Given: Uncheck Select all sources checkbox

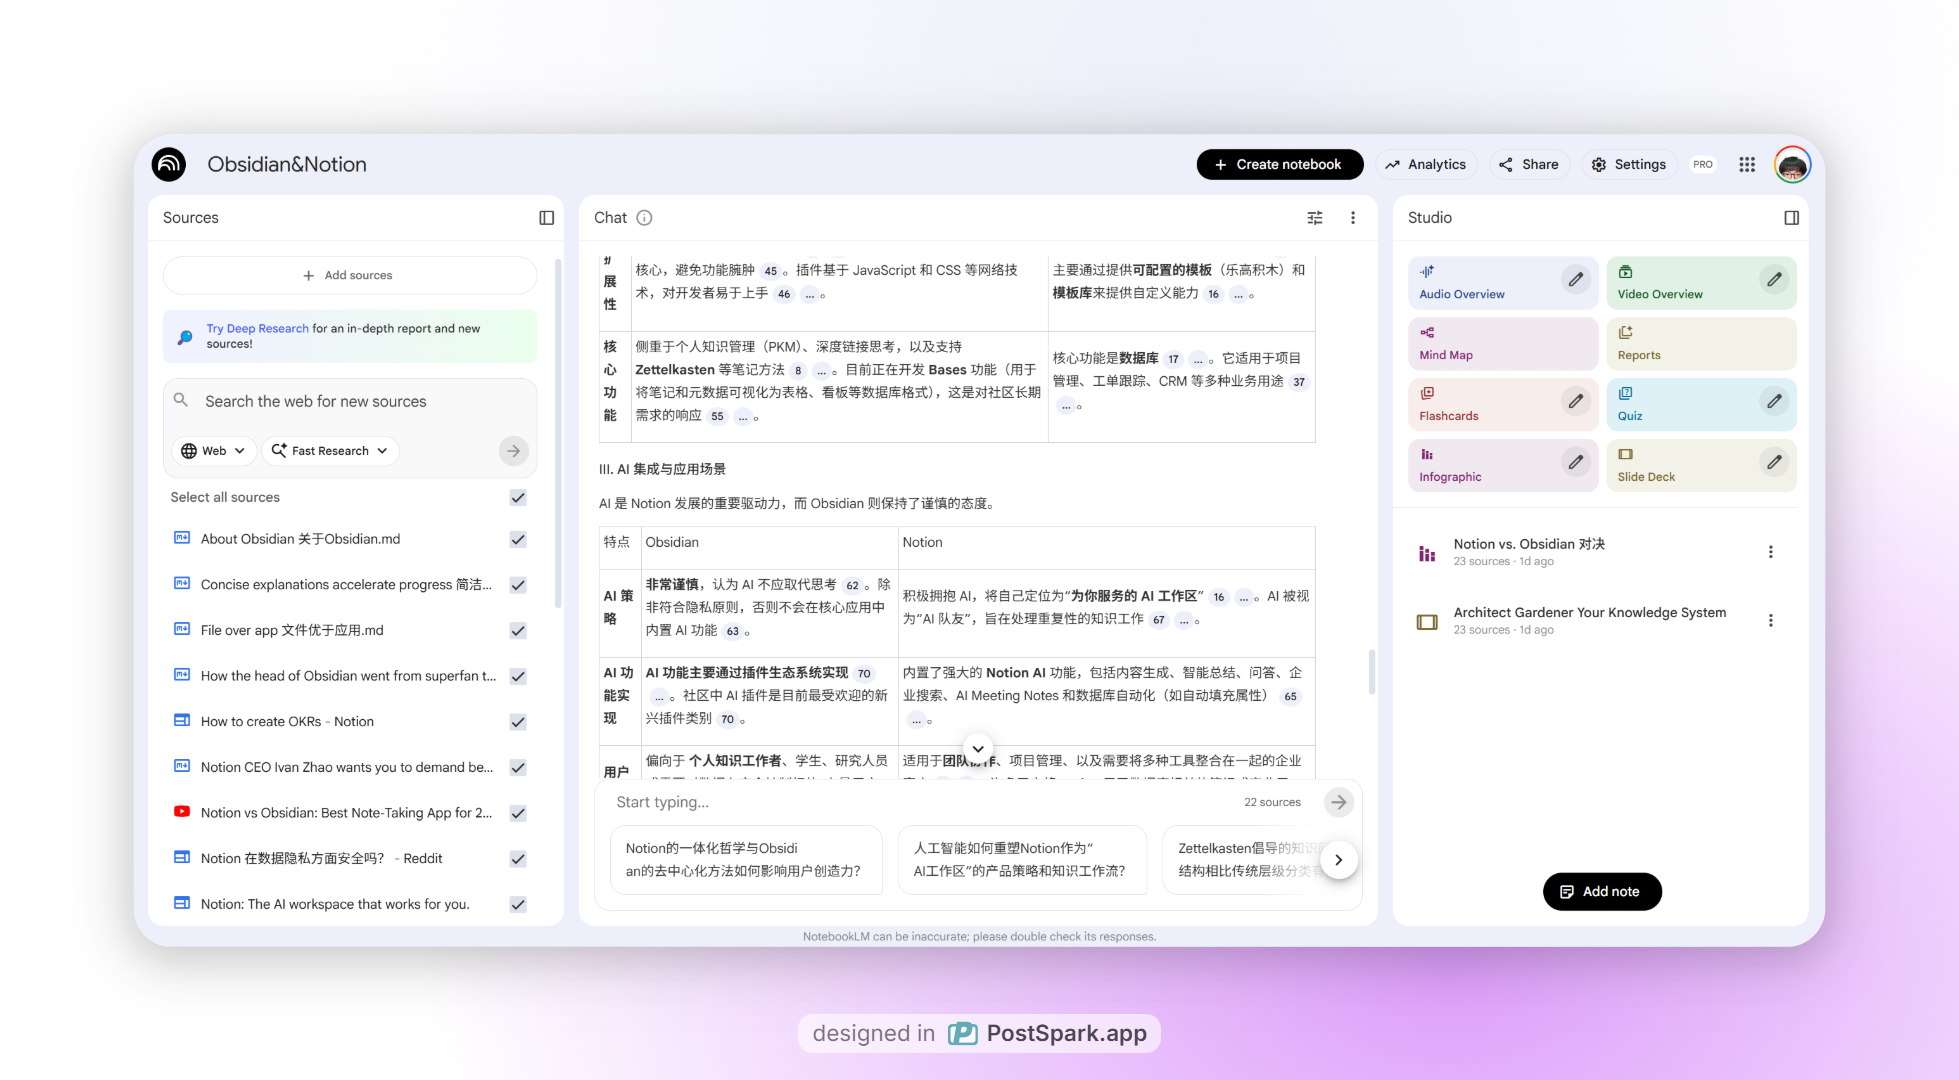Looking at the screenshot, I should [x=518, y=497].
